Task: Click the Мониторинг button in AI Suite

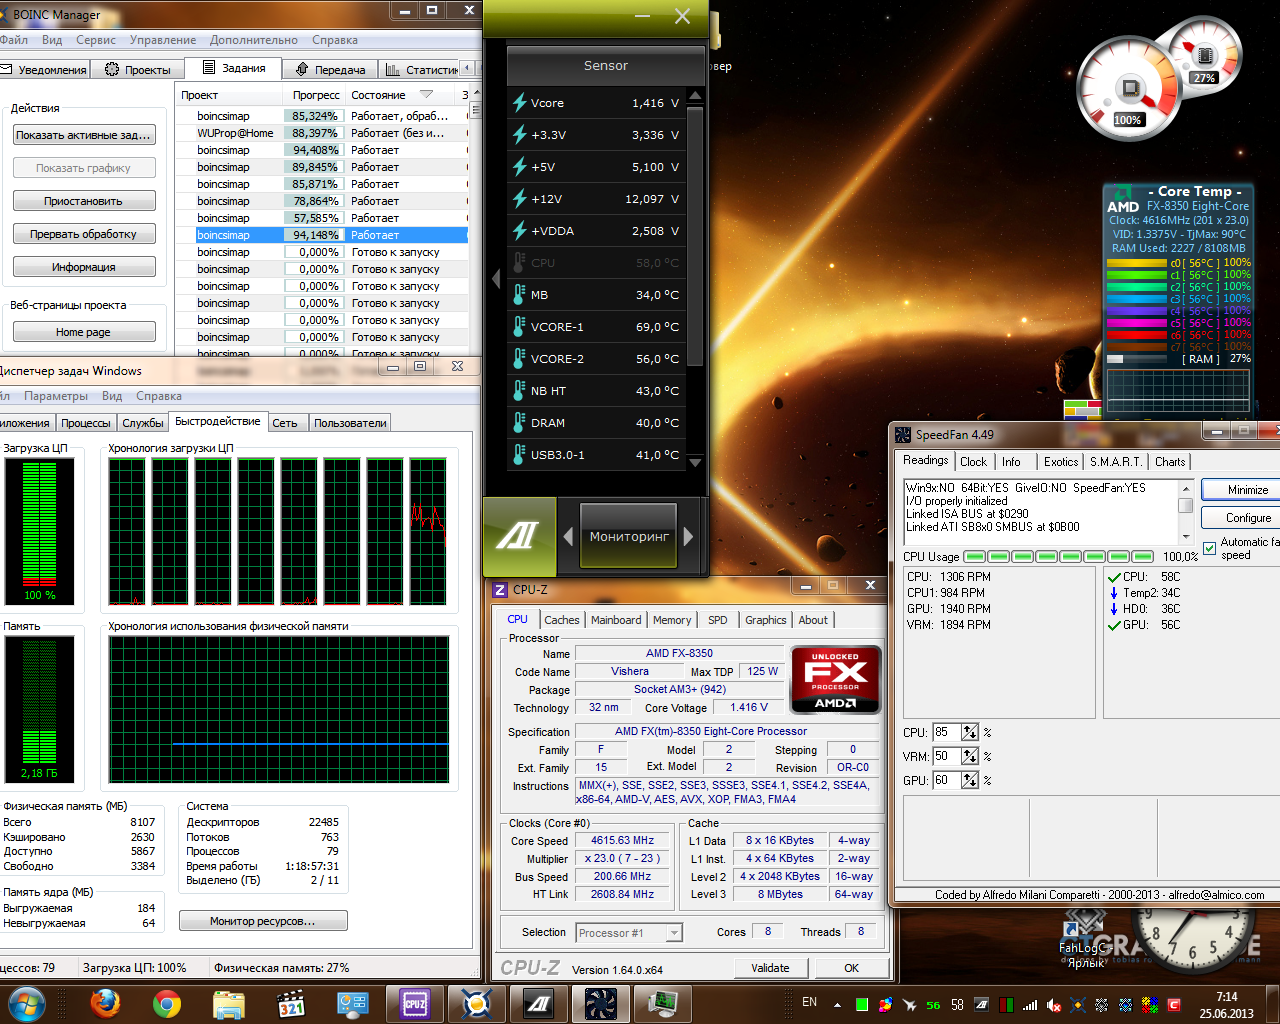Action: pos(629,537)
